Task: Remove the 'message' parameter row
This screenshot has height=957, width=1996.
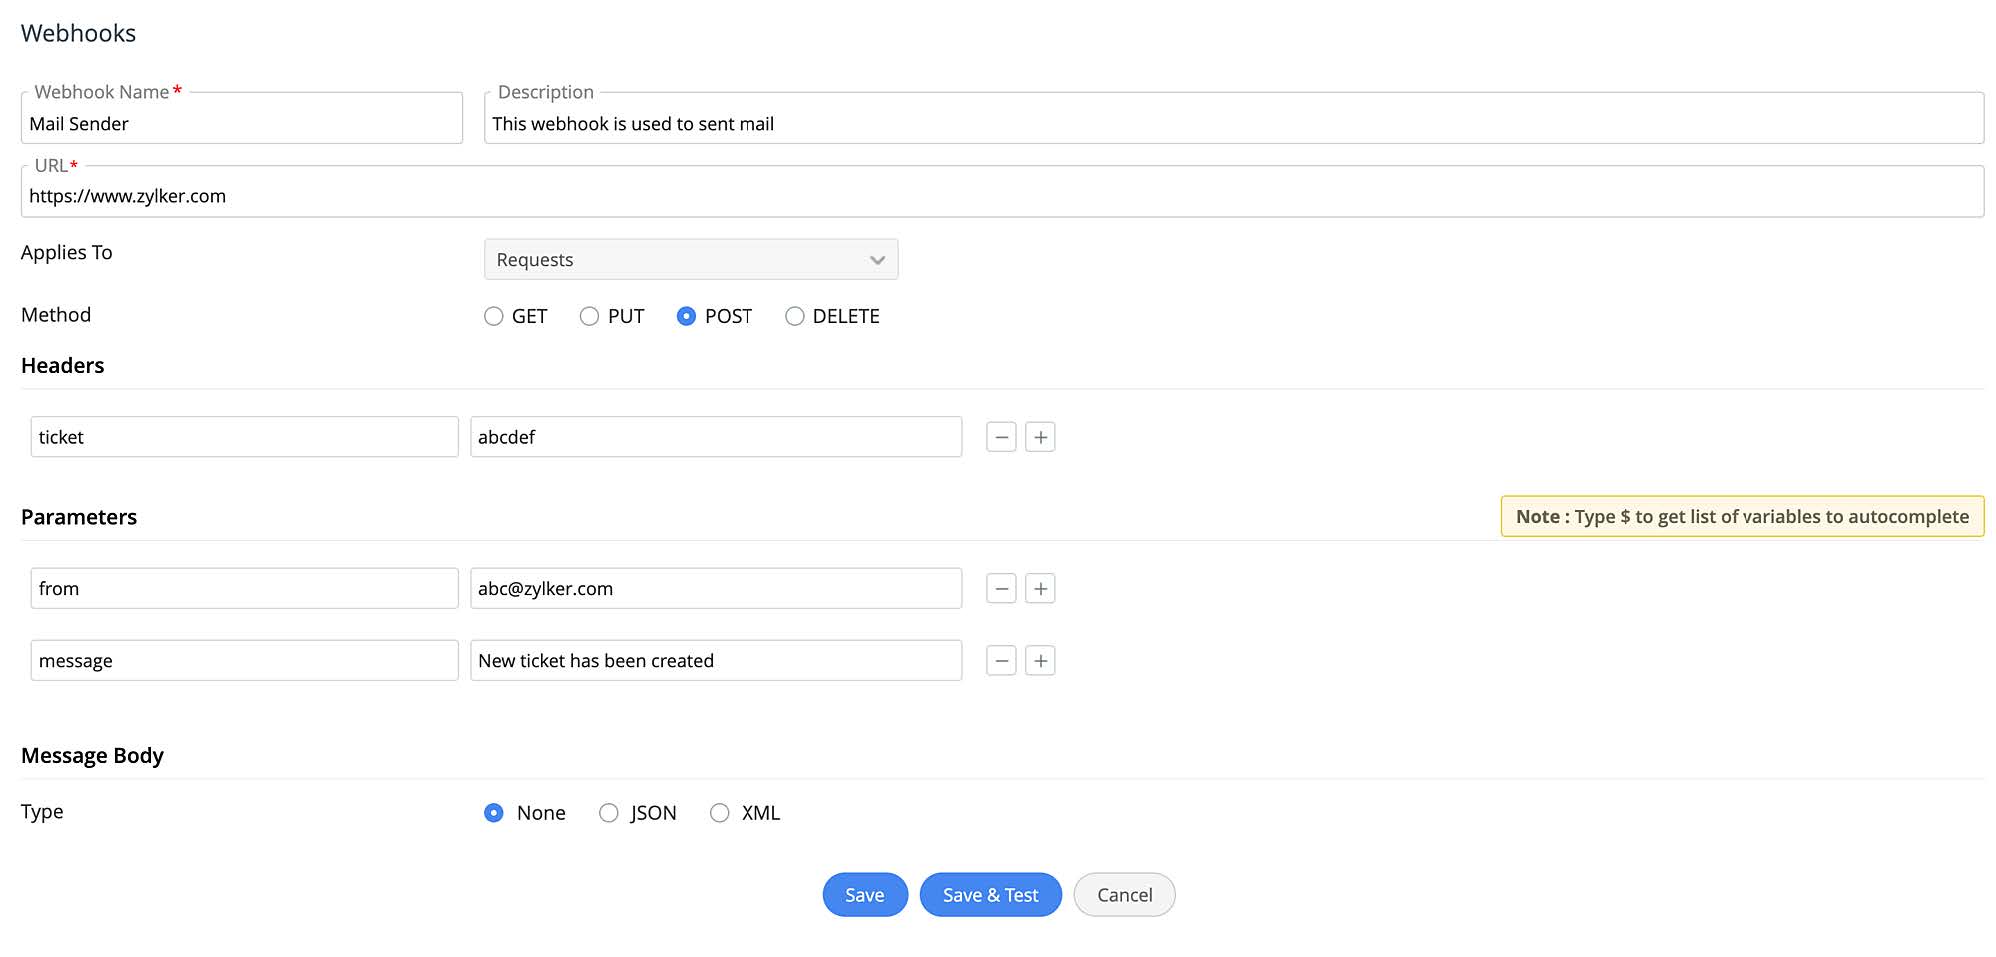Action: [1001, 661]
